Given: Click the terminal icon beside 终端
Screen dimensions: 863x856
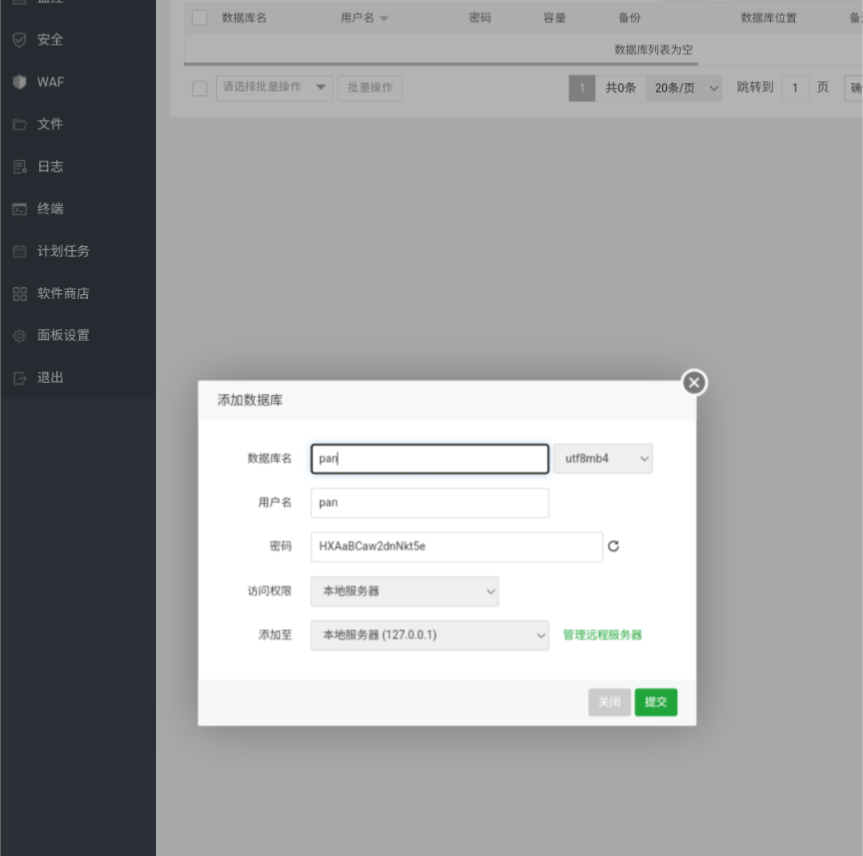Looking at the screenshot, I should 19,209.
